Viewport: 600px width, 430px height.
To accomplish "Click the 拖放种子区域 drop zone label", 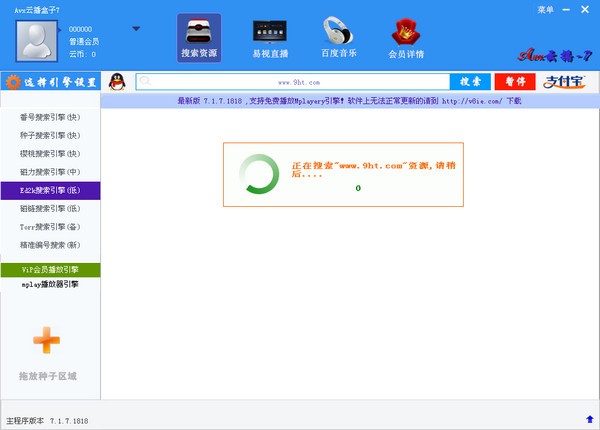I will click(48, 376).
